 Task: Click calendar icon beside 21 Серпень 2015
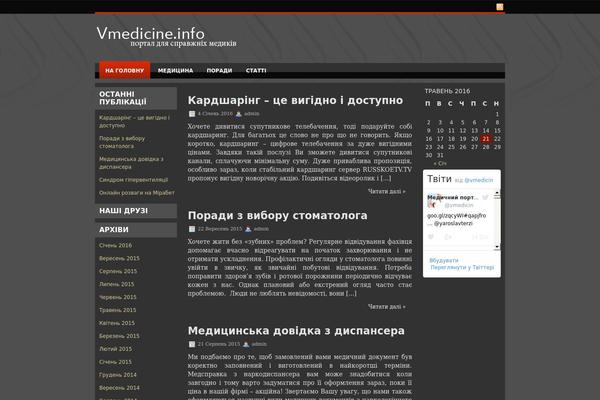192,344
